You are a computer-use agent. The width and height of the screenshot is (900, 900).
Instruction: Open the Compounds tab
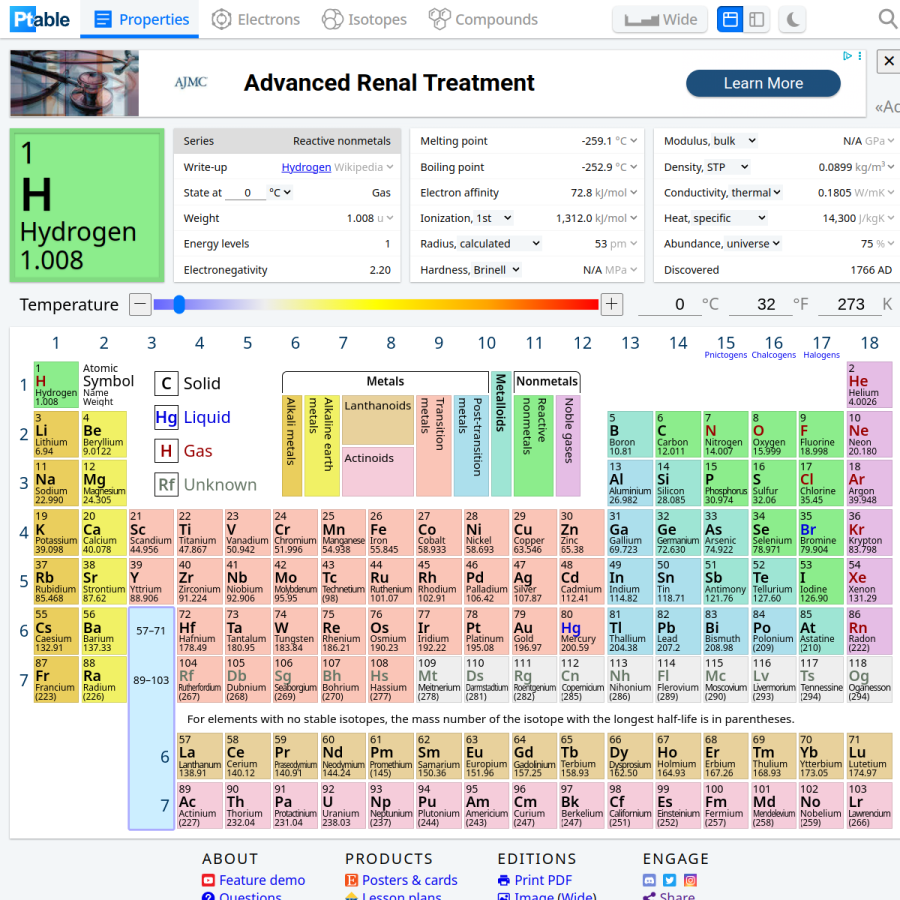tap(483, 20)
